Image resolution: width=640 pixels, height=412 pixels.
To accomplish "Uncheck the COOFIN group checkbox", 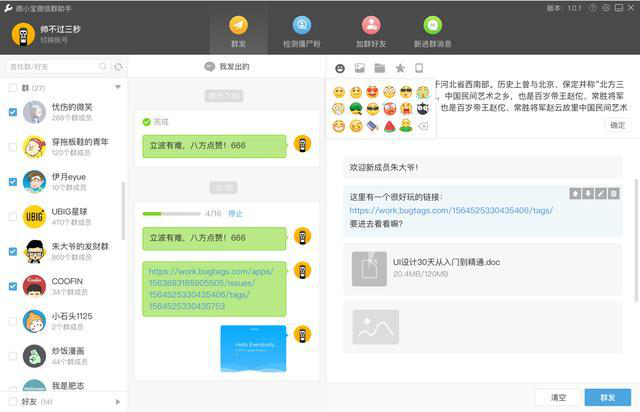I will [x=12, y=286].
